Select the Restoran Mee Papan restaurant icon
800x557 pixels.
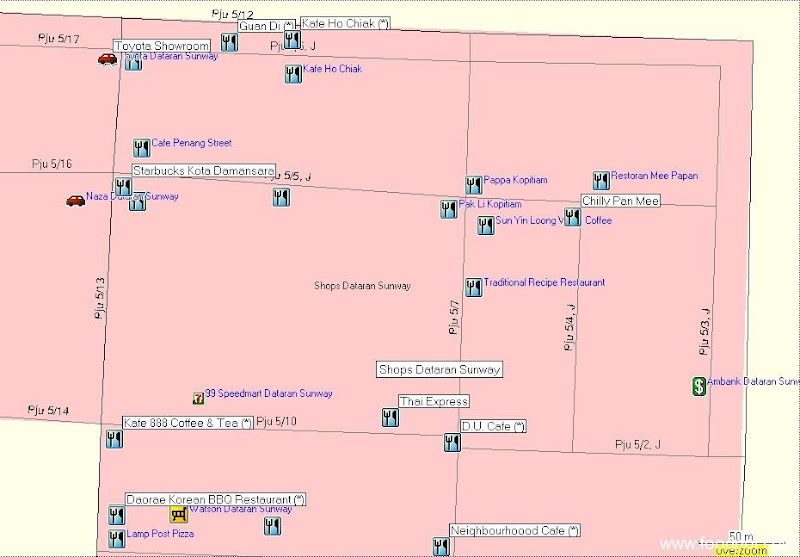601,181
